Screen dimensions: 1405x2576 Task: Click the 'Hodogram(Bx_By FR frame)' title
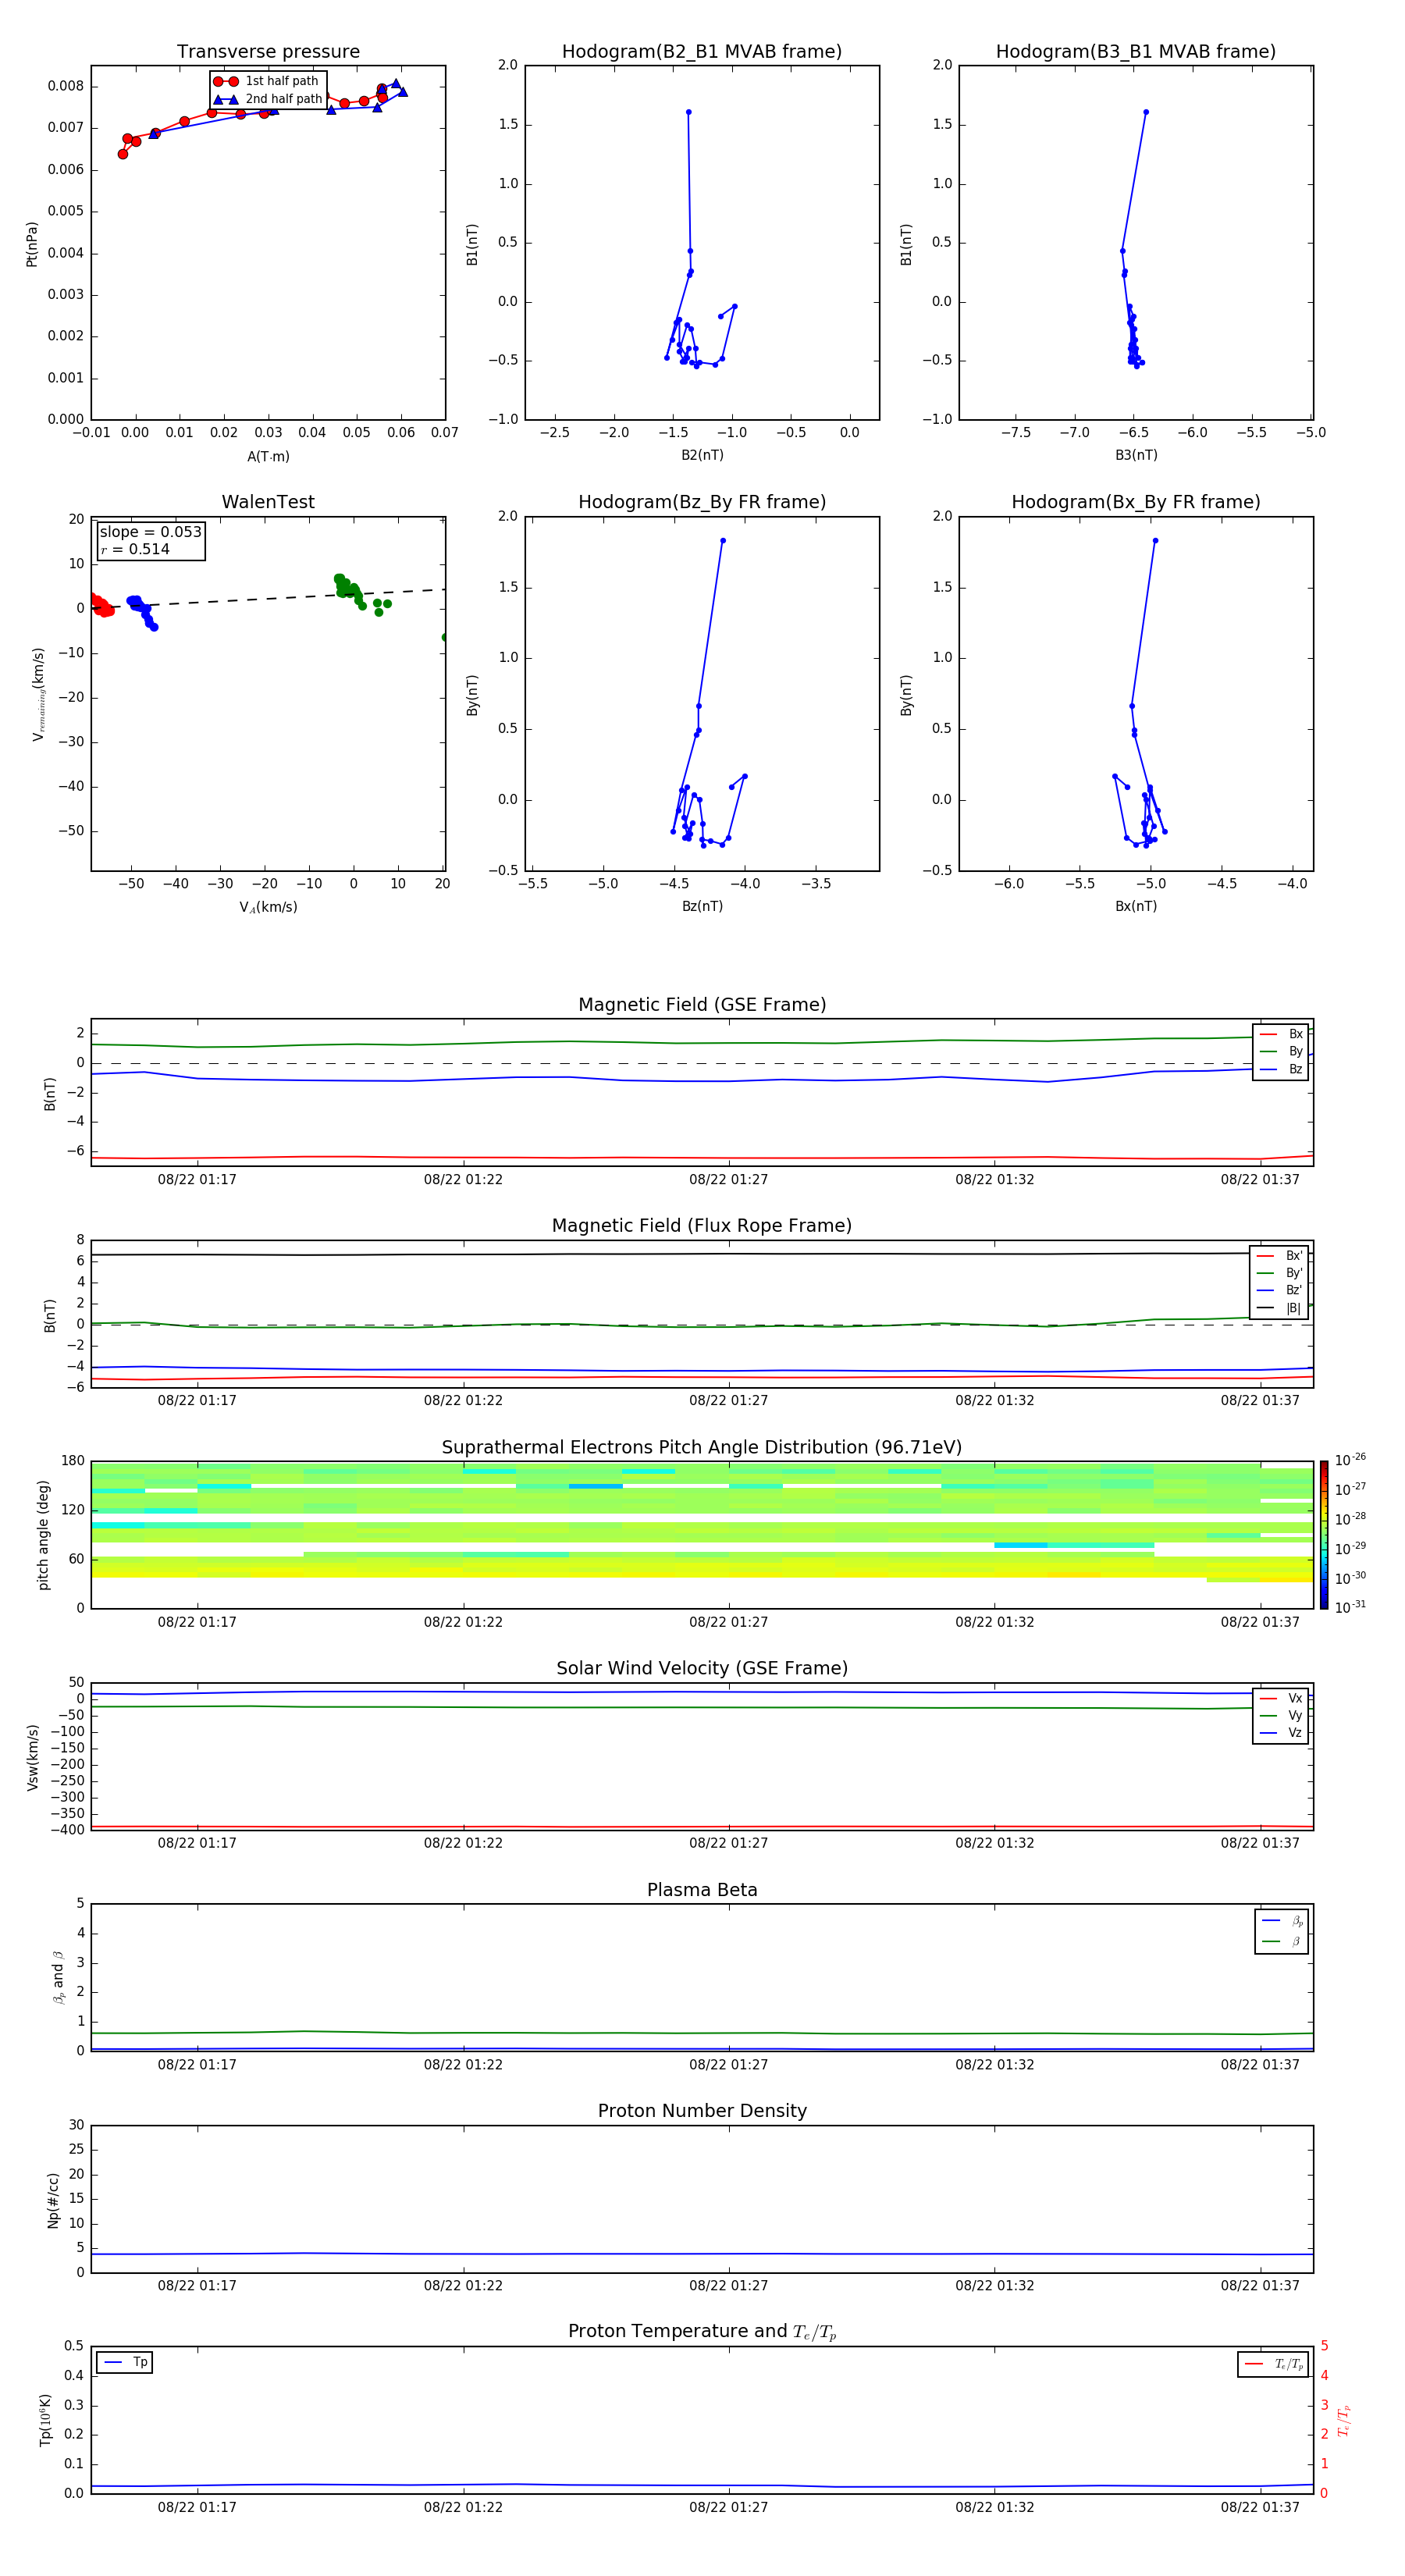(1136, 502)
